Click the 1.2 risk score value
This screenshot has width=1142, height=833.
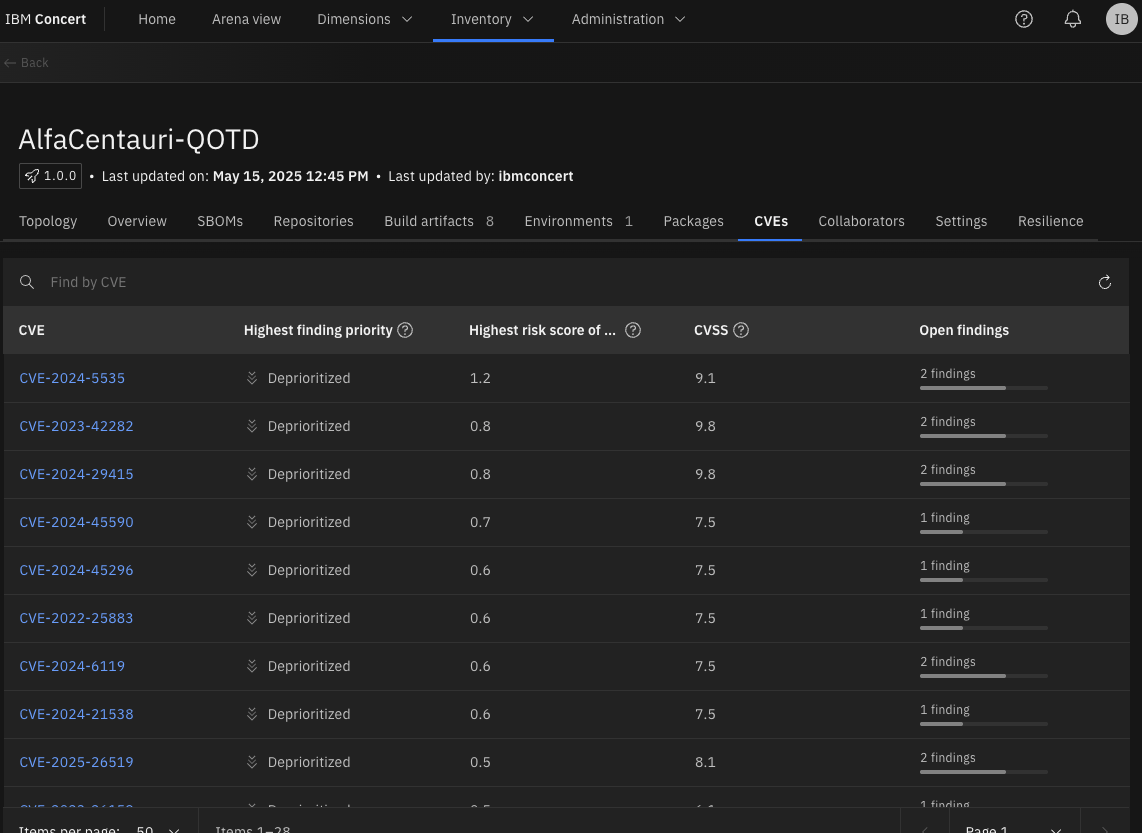coord(480,378)
